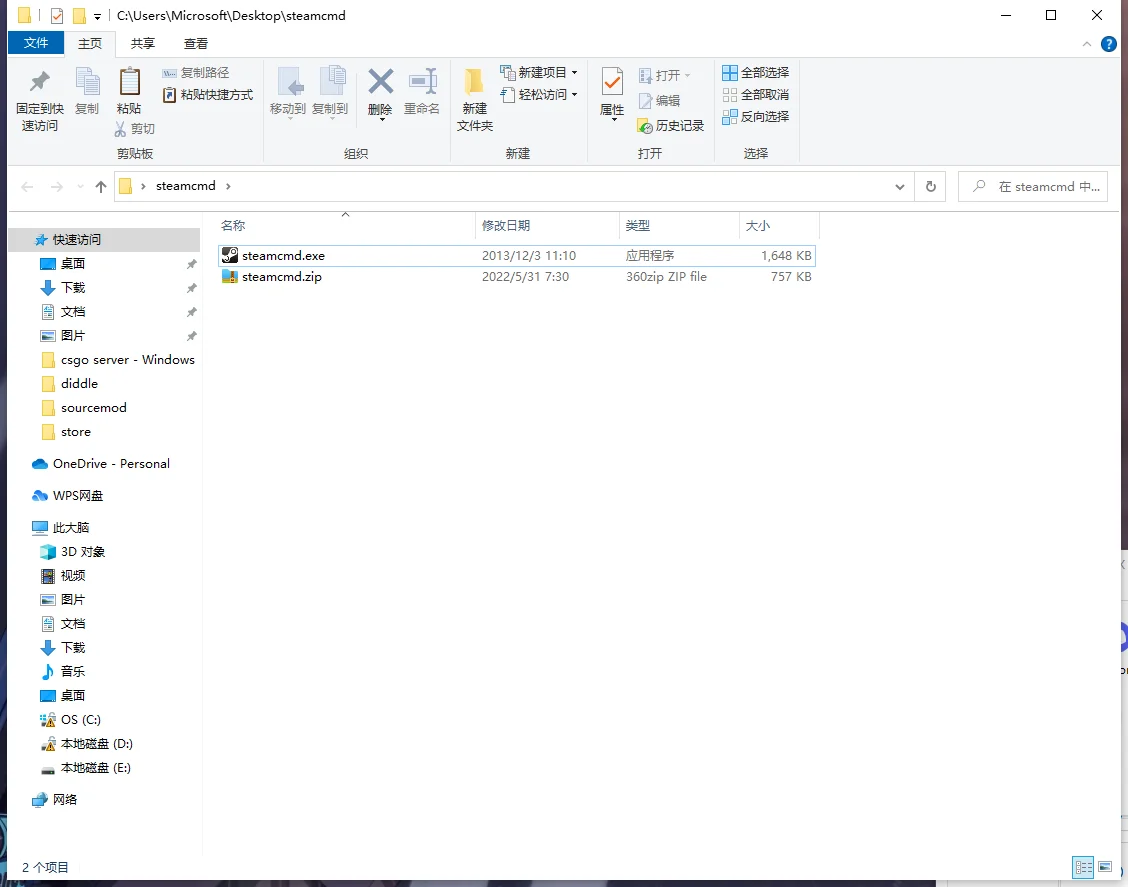Click the search steamcmd input field
Viewport: 1128px width, 887px height.
point(1033,187)
